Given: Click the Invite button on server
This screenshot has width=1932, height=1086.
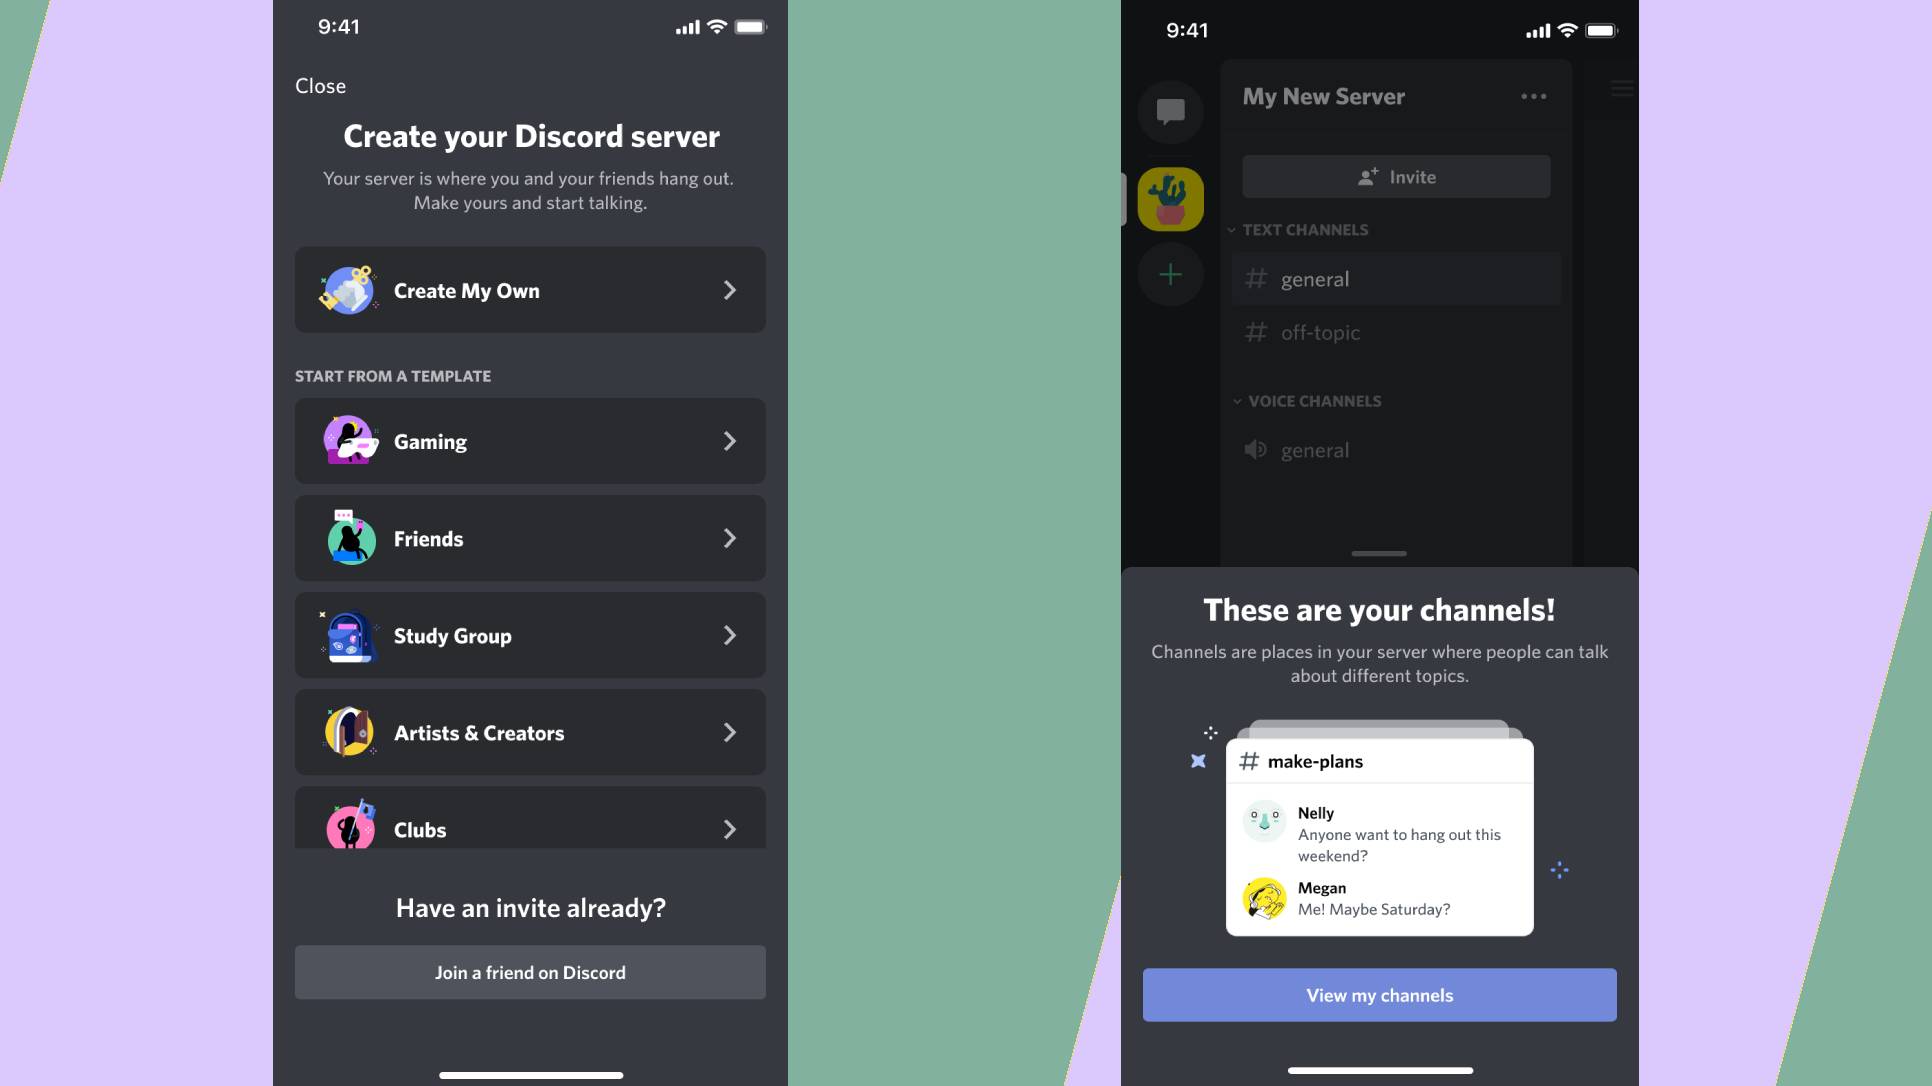Looking at the screenshot, I should (x=1396, y=175).
